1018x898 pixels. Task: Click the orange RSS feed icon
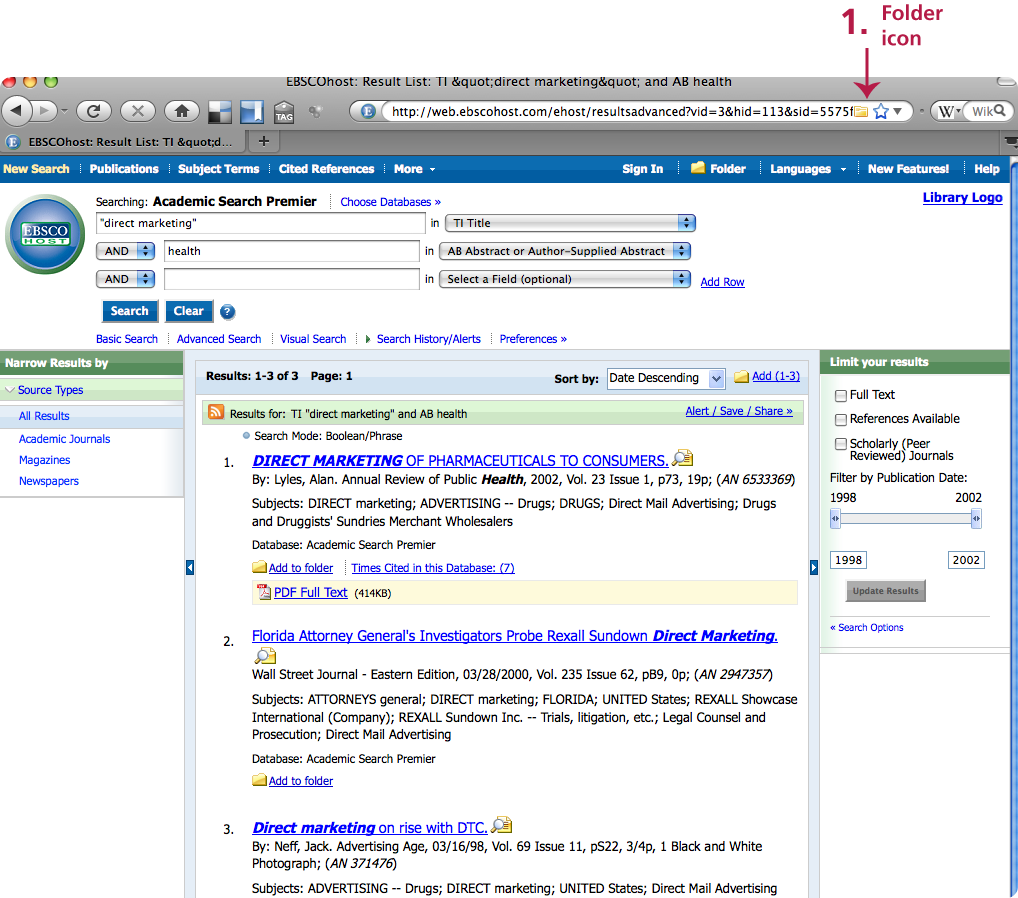pyautogui.click(x=216, y=412)
